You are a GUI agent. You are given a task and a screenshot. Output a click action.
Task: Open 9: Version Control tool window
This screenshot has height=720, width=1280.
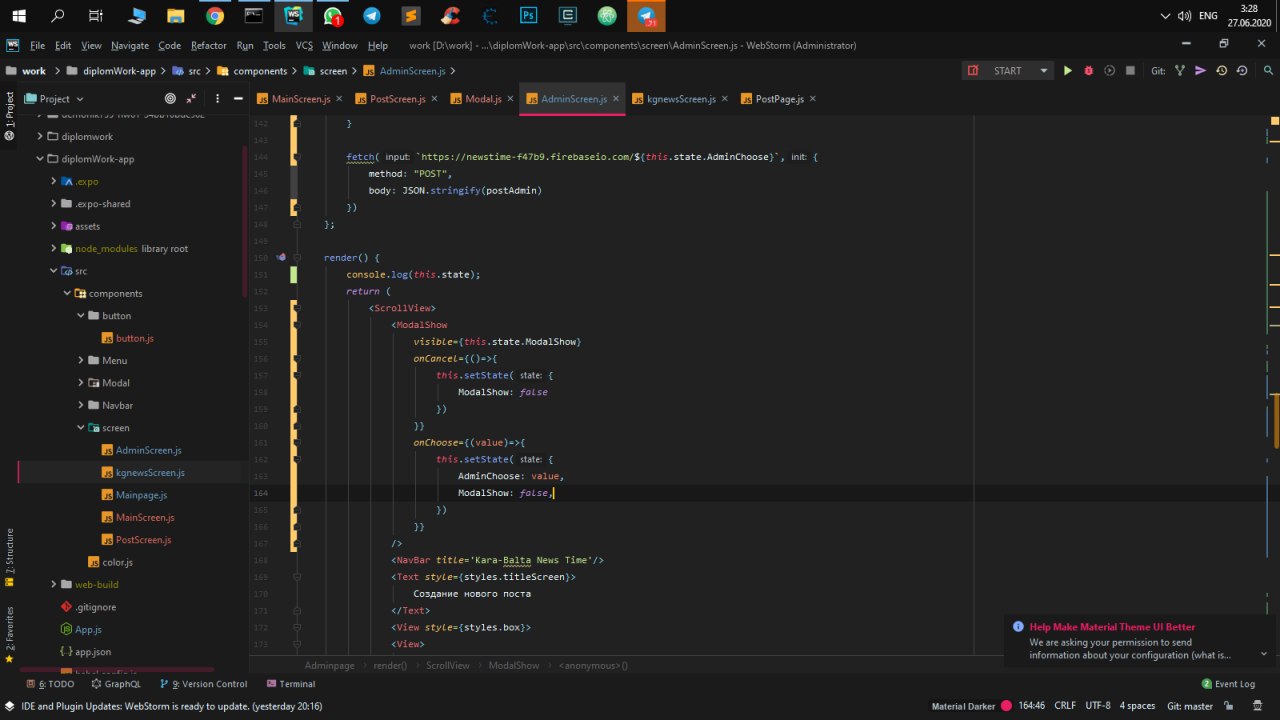(x=203, y=684)
